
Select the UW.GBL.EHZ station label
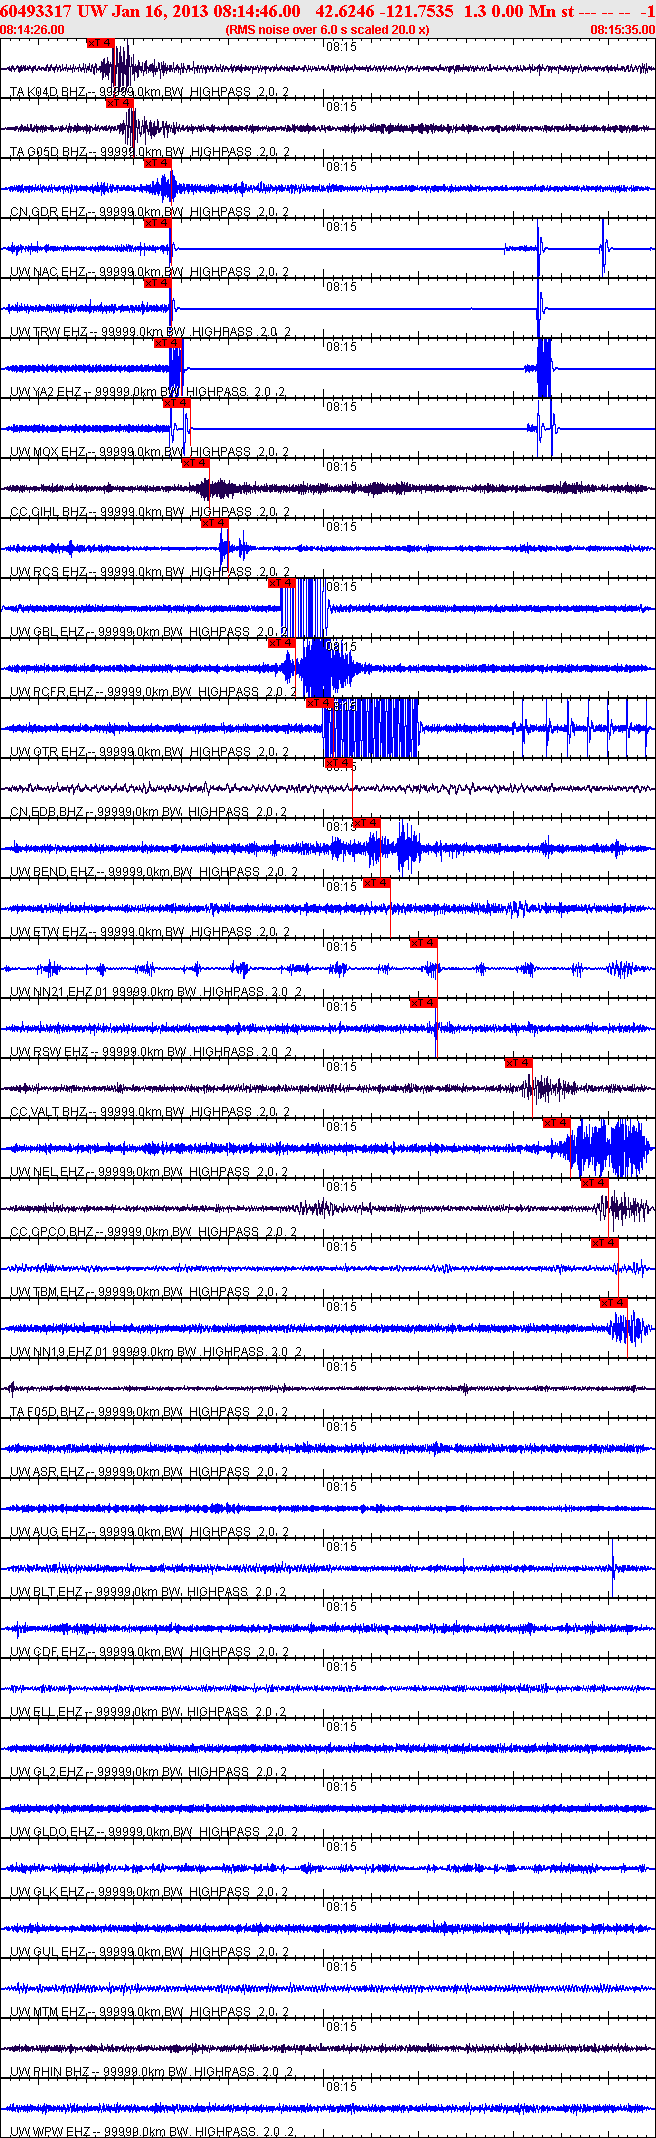tap(150, 632)
